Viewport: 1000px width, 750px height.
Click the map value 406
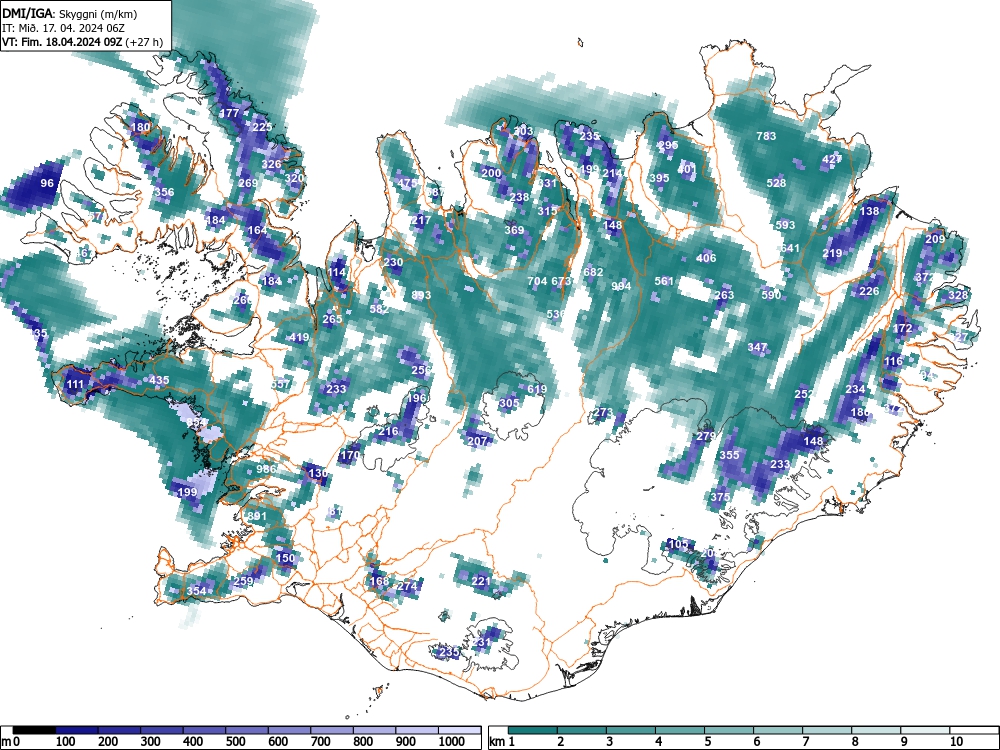click(x=706, y=258)
